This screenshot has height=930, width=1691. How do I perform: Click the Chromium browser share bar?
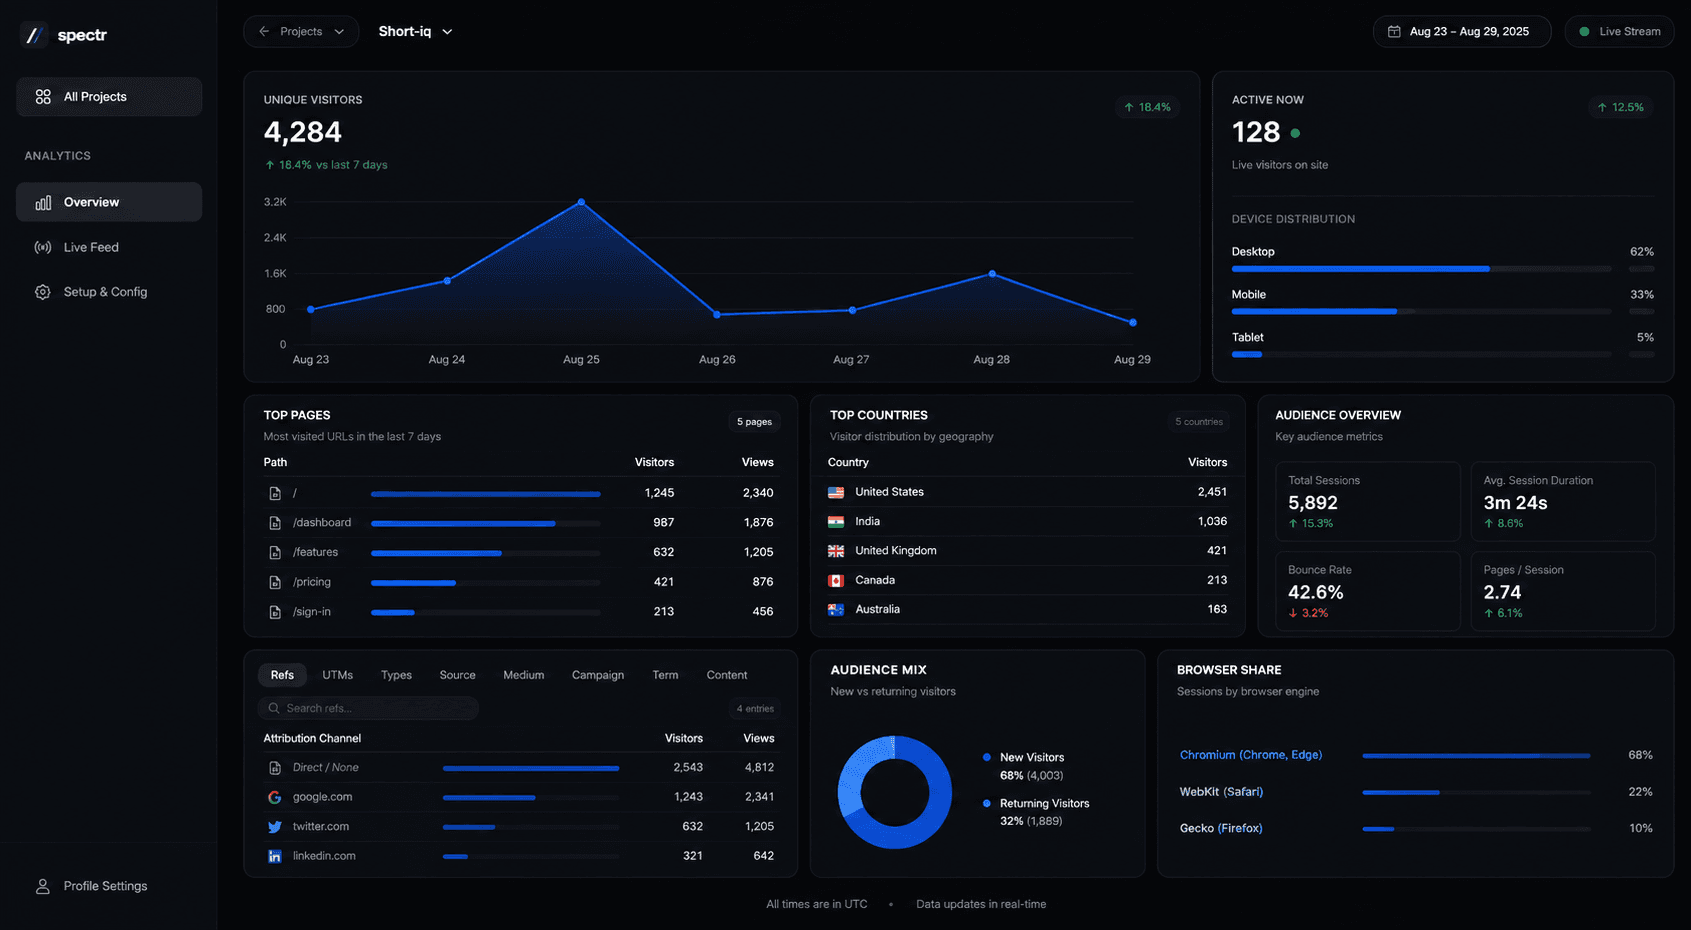point(1476,756)
